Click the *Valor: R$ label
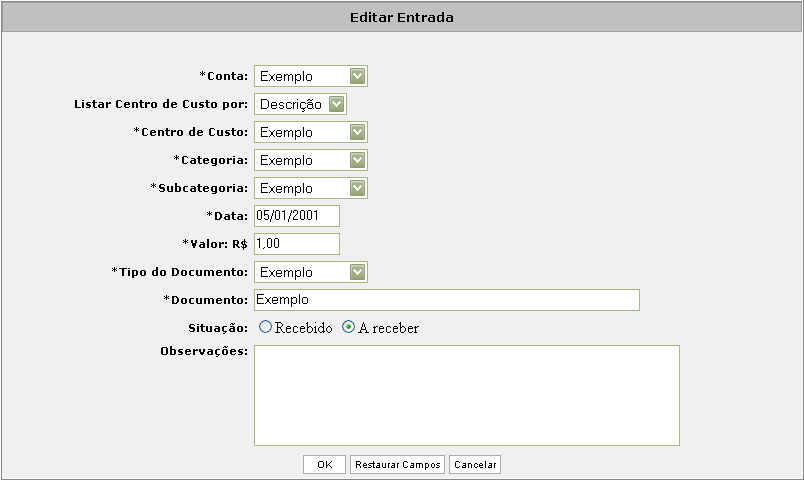The height and width of the screenshot is (480, 804). [215, 244]
